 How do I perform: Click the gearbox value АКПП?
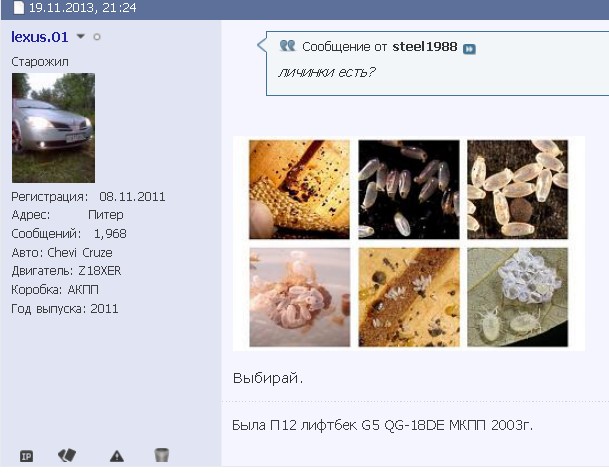tap(83, 290)
